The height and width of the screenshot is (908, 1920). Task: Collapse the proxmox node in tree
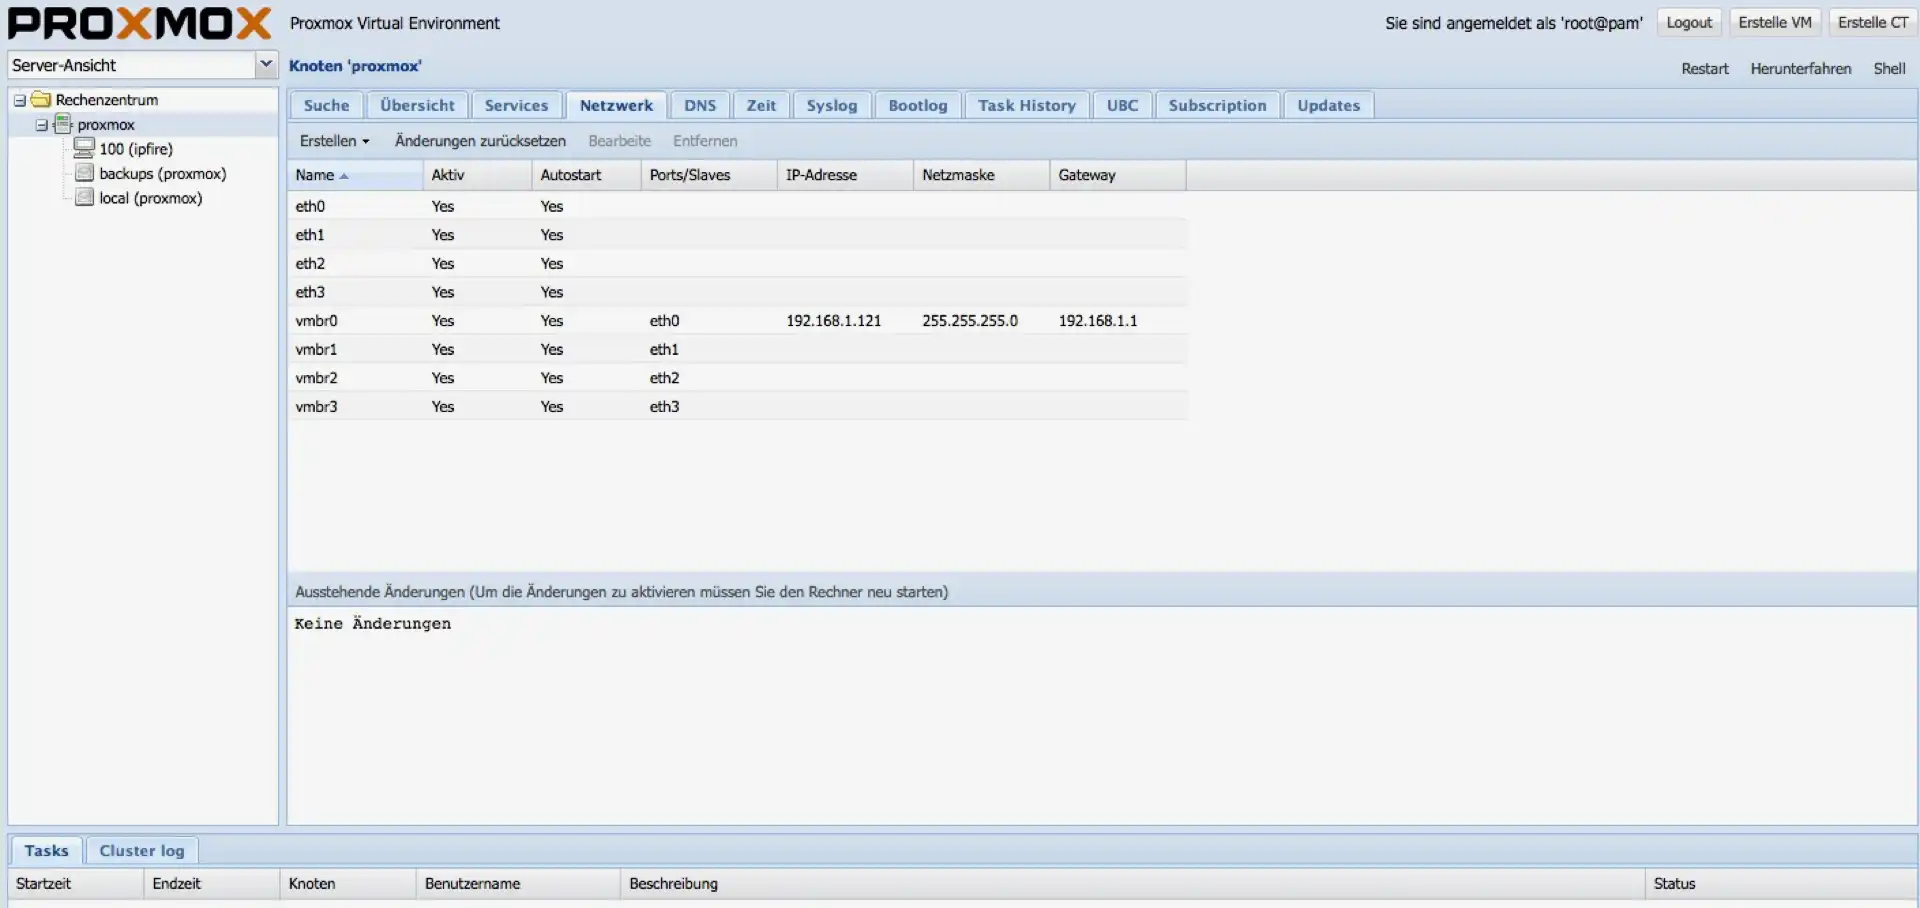coord(41,125)
